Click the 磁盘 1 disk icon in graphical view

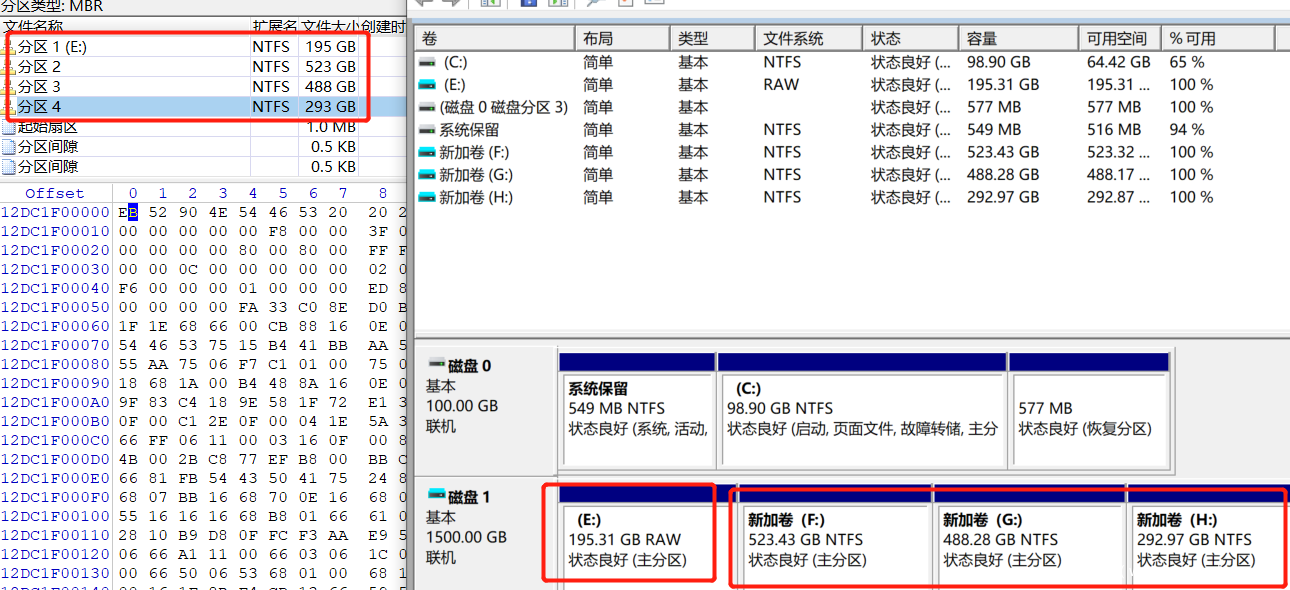(436, 497)
